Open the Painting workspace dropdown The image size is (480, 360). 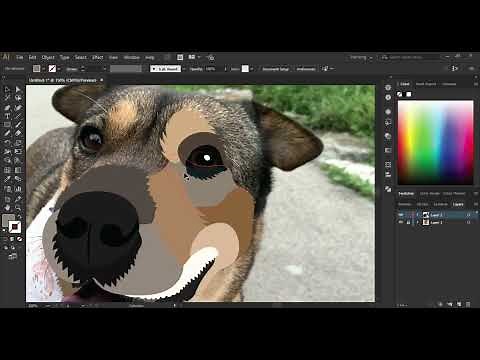point(361,57)
